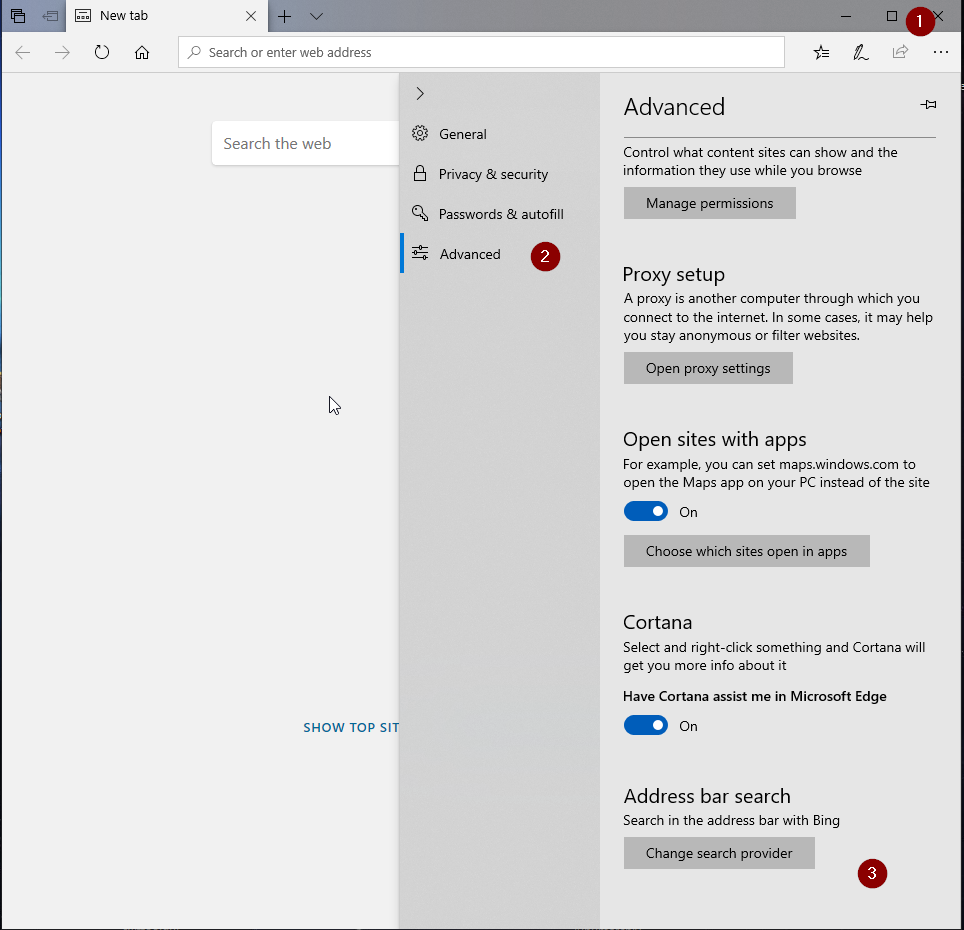The height and width of the screenshot is (930, 964).
Task: Click SHOW TOP SITES link
Action: (x=351, y=728)
